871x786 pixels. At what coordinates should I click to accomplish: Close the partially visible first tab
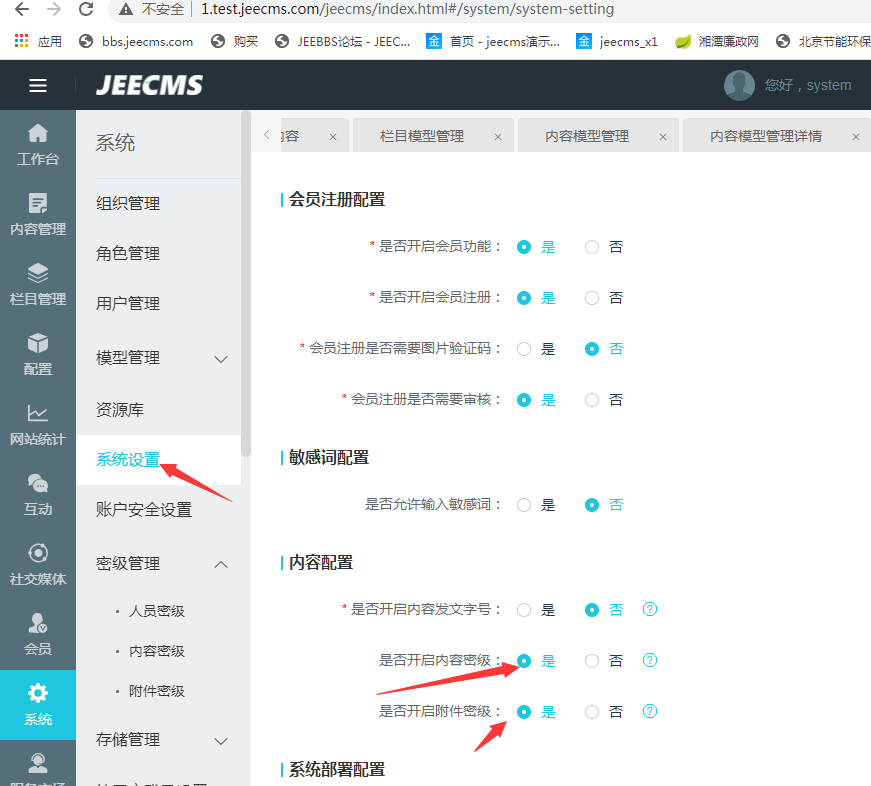click(x=333, y=137)
